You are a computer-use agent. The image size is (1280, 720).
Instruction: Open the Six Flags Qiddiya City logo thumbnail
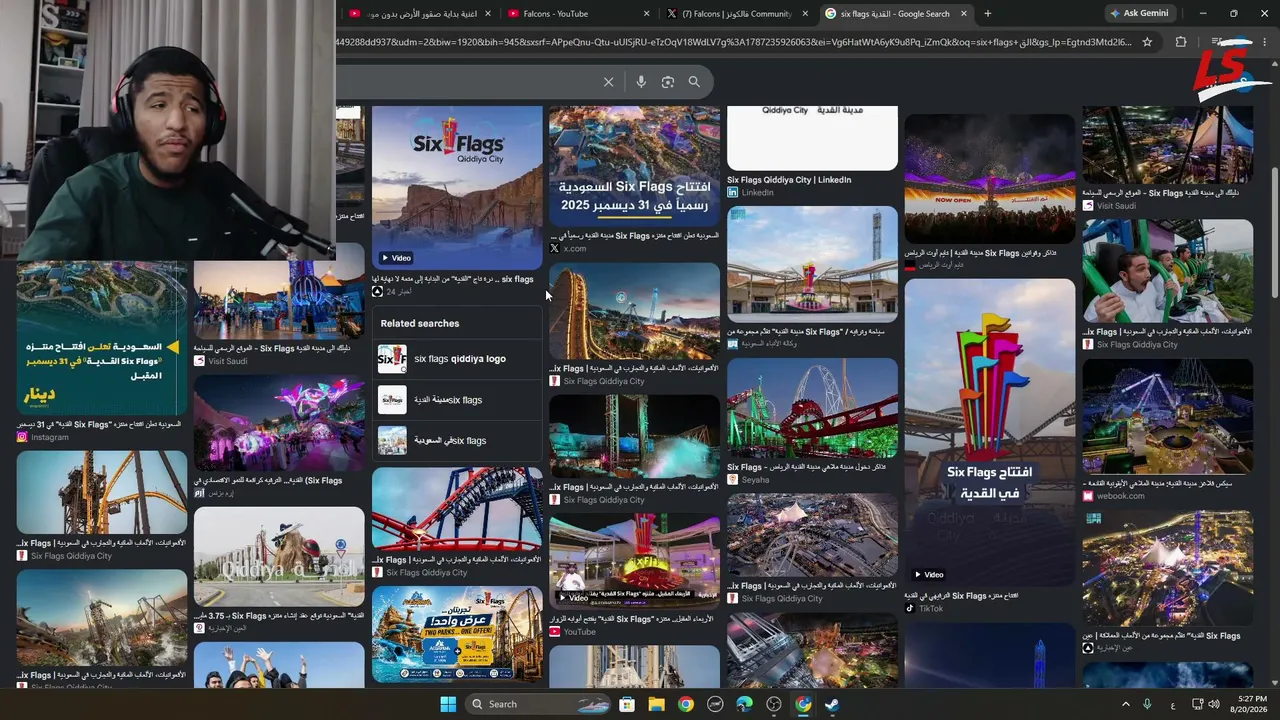point(457,188)
